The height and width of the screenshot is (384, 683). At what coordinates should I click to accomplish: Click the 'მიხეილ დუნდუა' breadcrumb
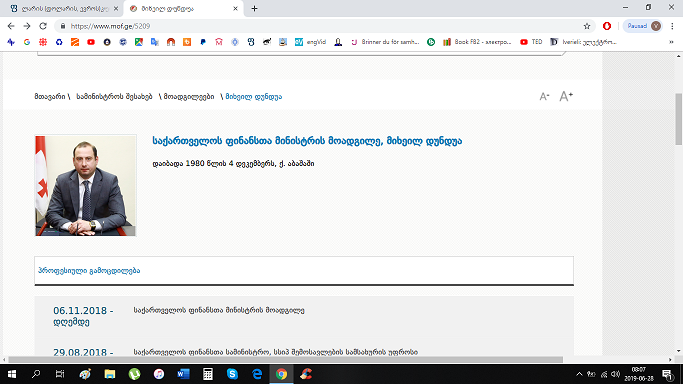254,97
